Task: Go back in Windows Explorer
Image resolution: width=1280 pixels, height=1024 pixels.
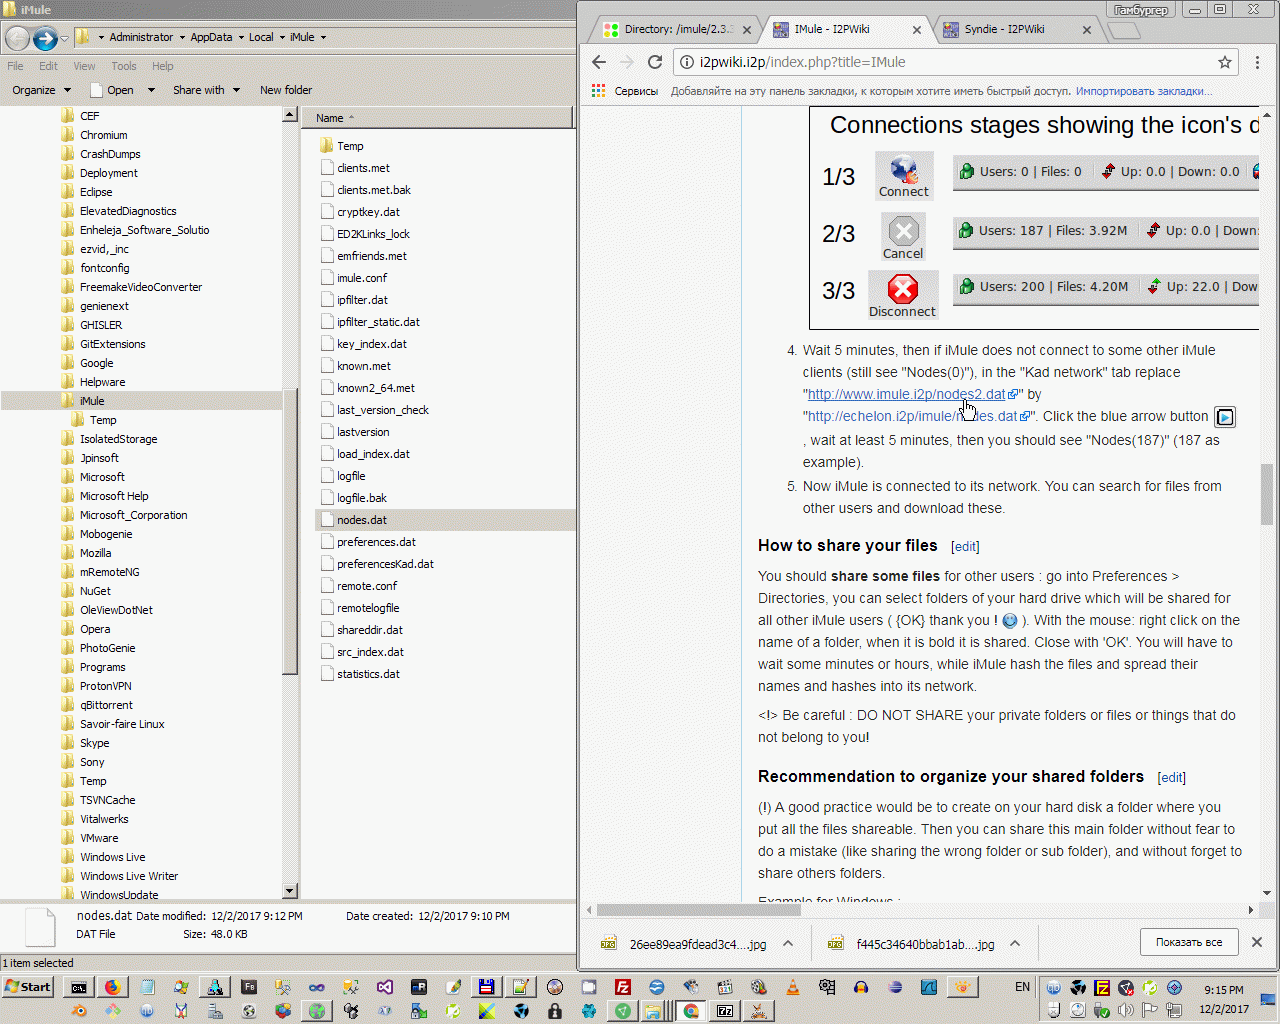Action: (17, 38)
